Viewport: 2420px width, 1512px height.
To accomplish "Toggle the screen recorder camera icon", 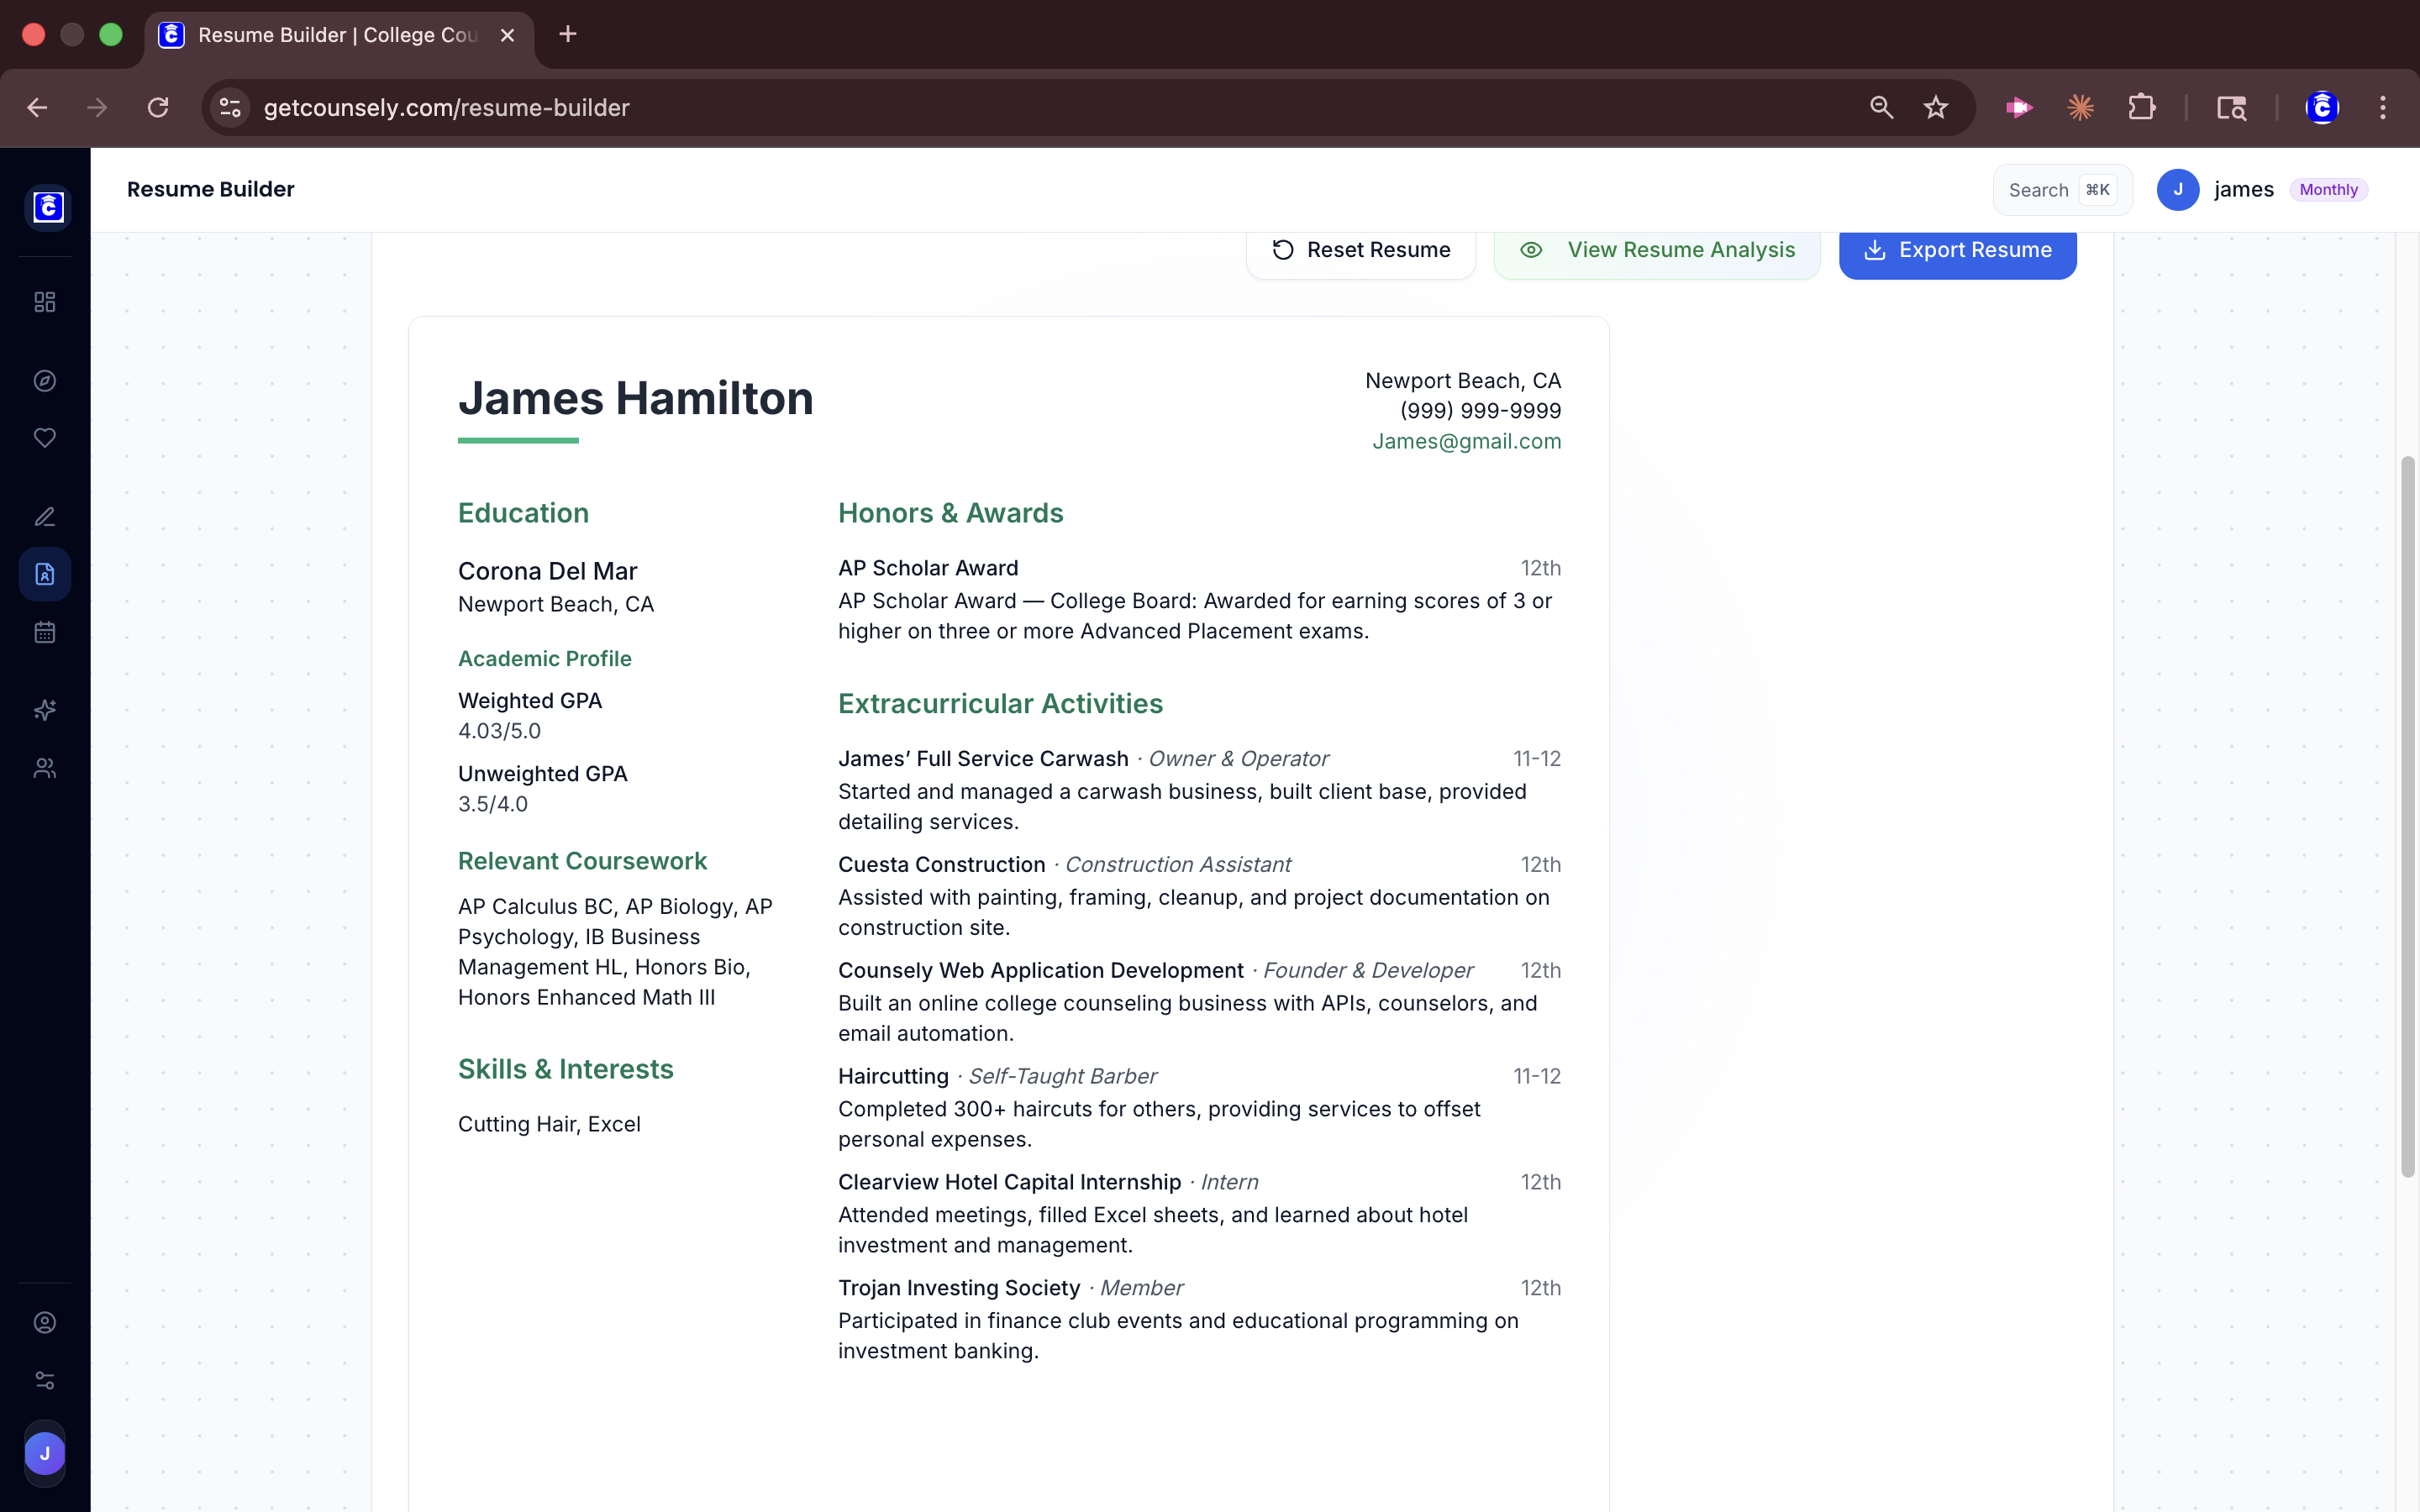I will click(2018, 107).
